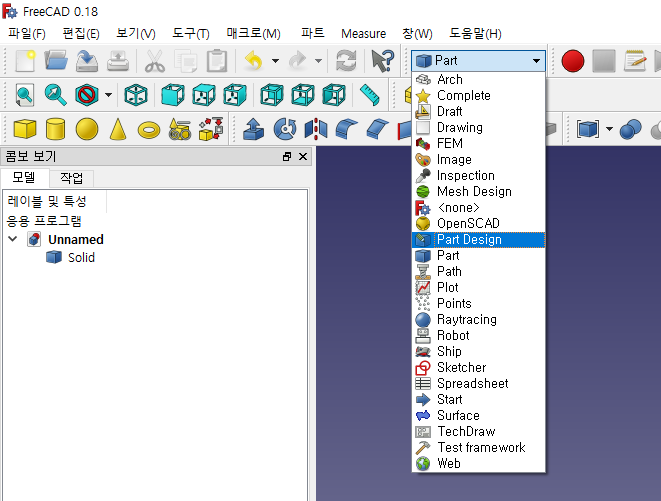Select Web workbench from list
Screen dimensions: 661x501
(x=478, y=463)
